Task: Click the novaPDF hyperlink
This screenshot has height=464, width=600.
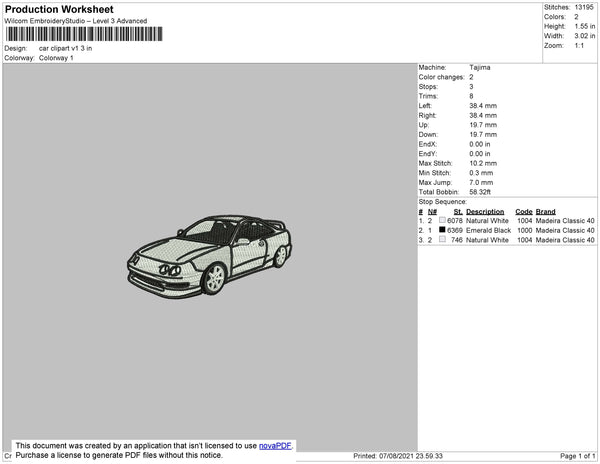Action: coord(277,445)
